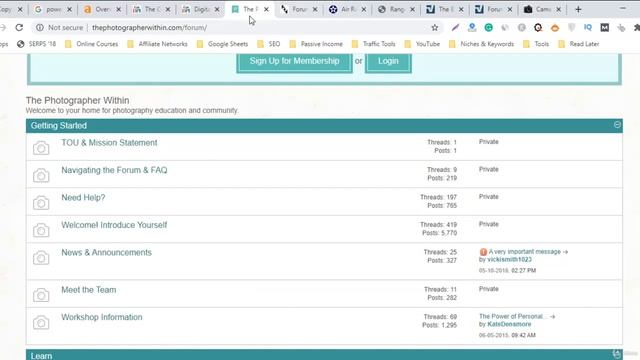Open the dark M extension icon
The height and width of the screenshot is (360, 640).
click(x=604, y=27)
